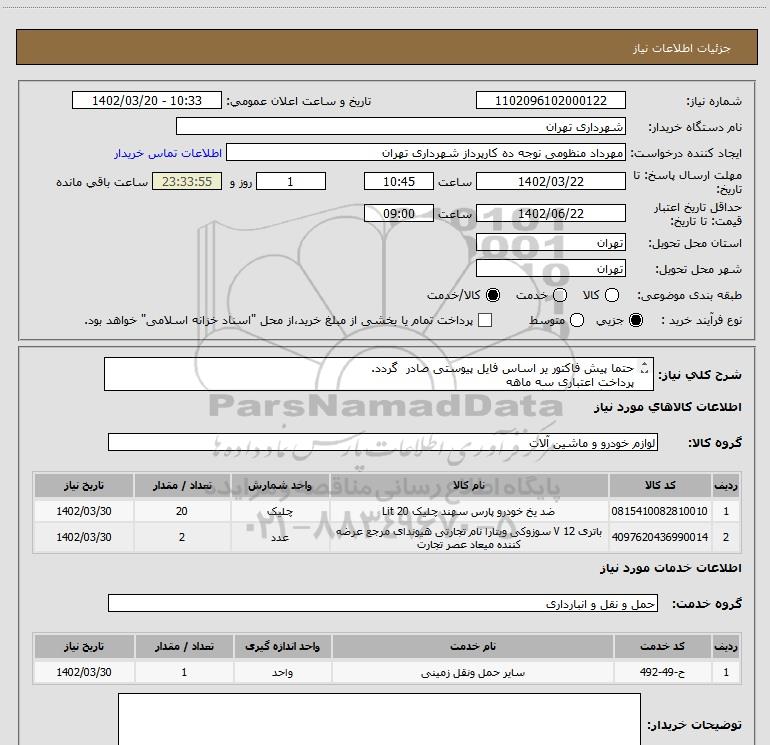Image resolution: width=770 pixels, height=745 pixels.
Task: Choose the جزیی purchase type radio
Action: pos(635,320)
